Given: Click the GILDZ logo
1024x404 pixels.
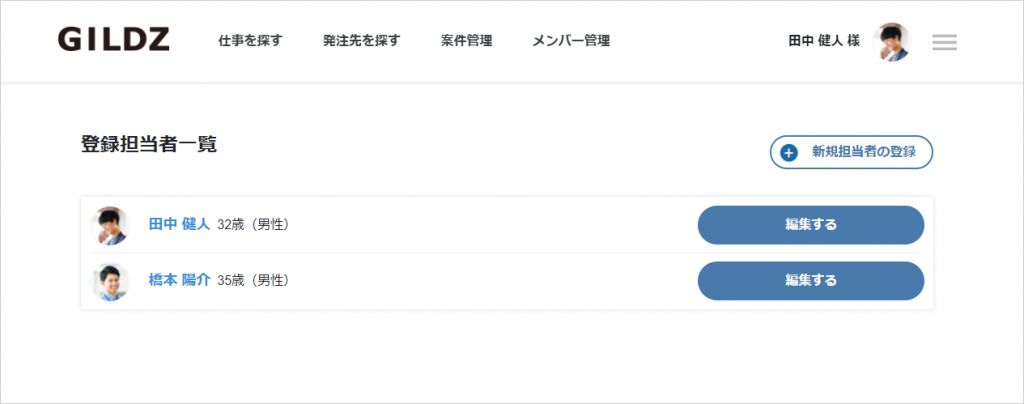Looking at the screenshot, I should click(x=114, y=40).
